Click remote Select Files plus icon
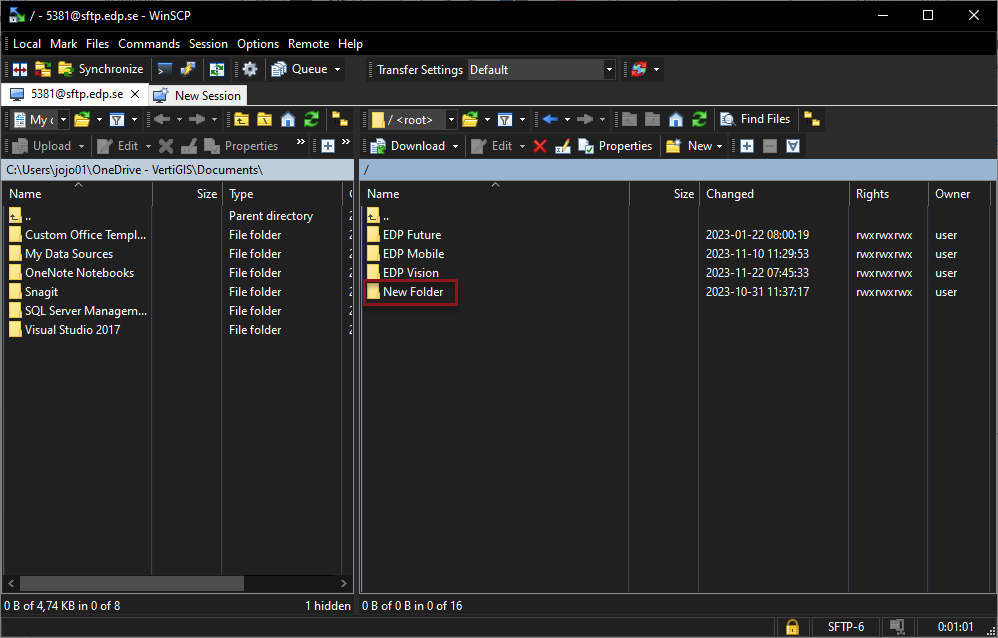The image size is (998, 638). 747,146
